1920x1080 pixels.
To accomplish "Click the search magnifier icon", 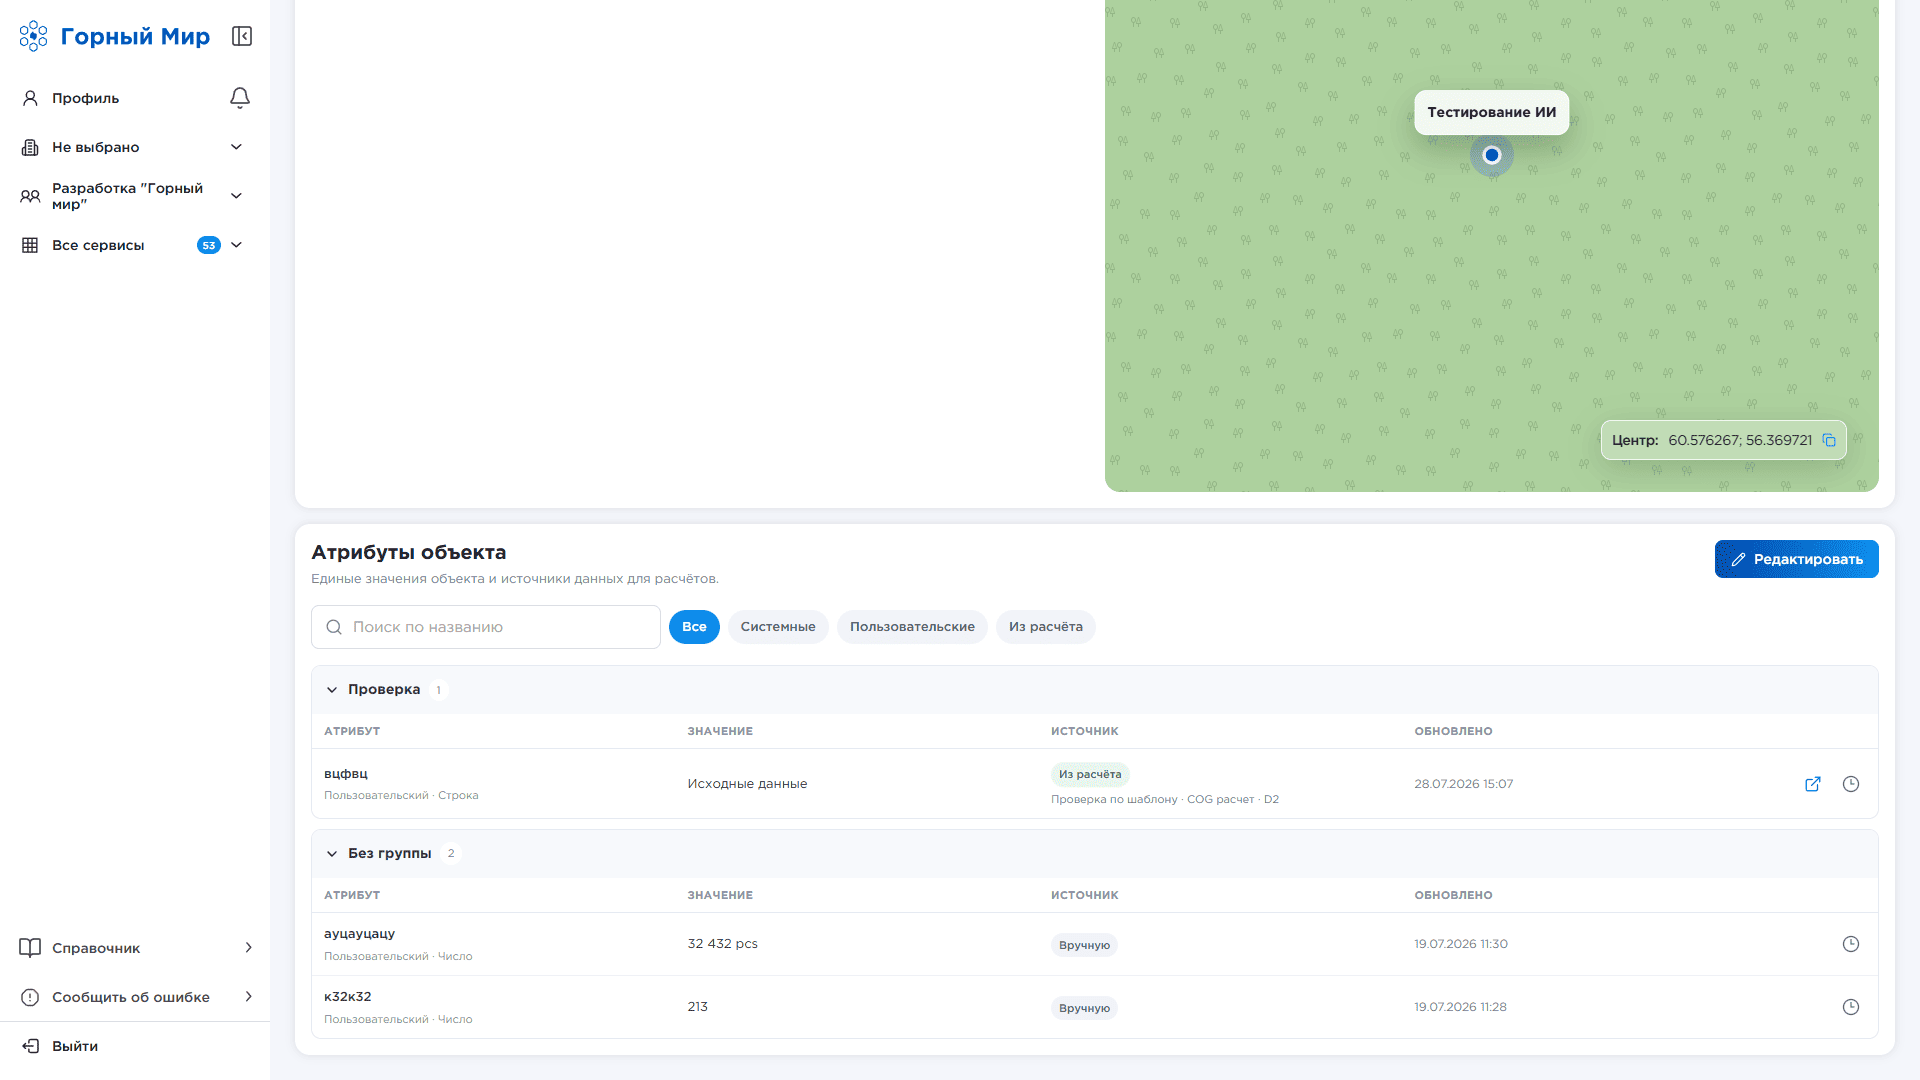I will click(x=334, y=627).
